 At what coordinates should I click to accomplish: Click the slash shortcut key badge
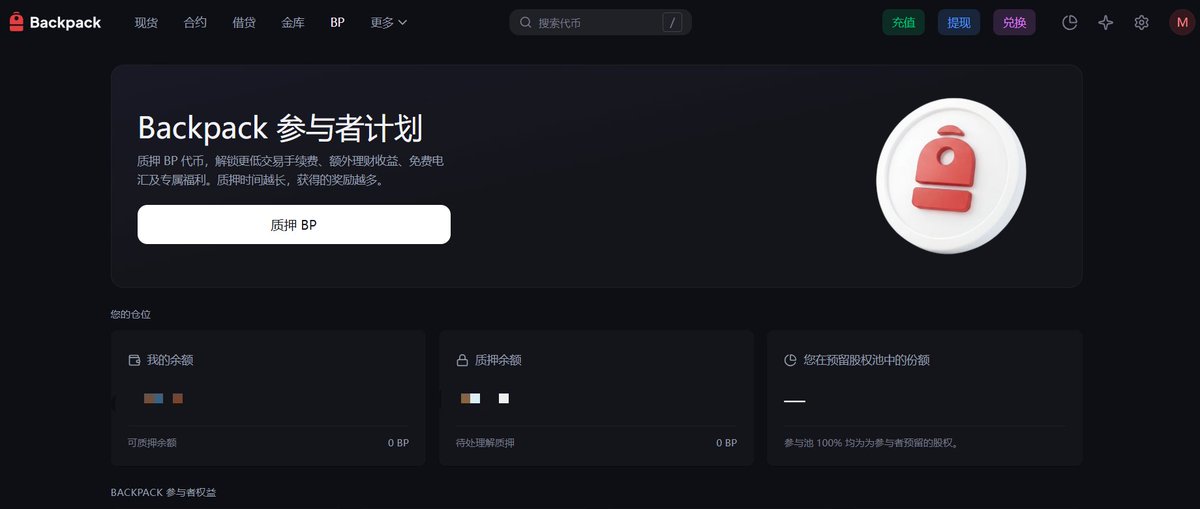point(672,22)
